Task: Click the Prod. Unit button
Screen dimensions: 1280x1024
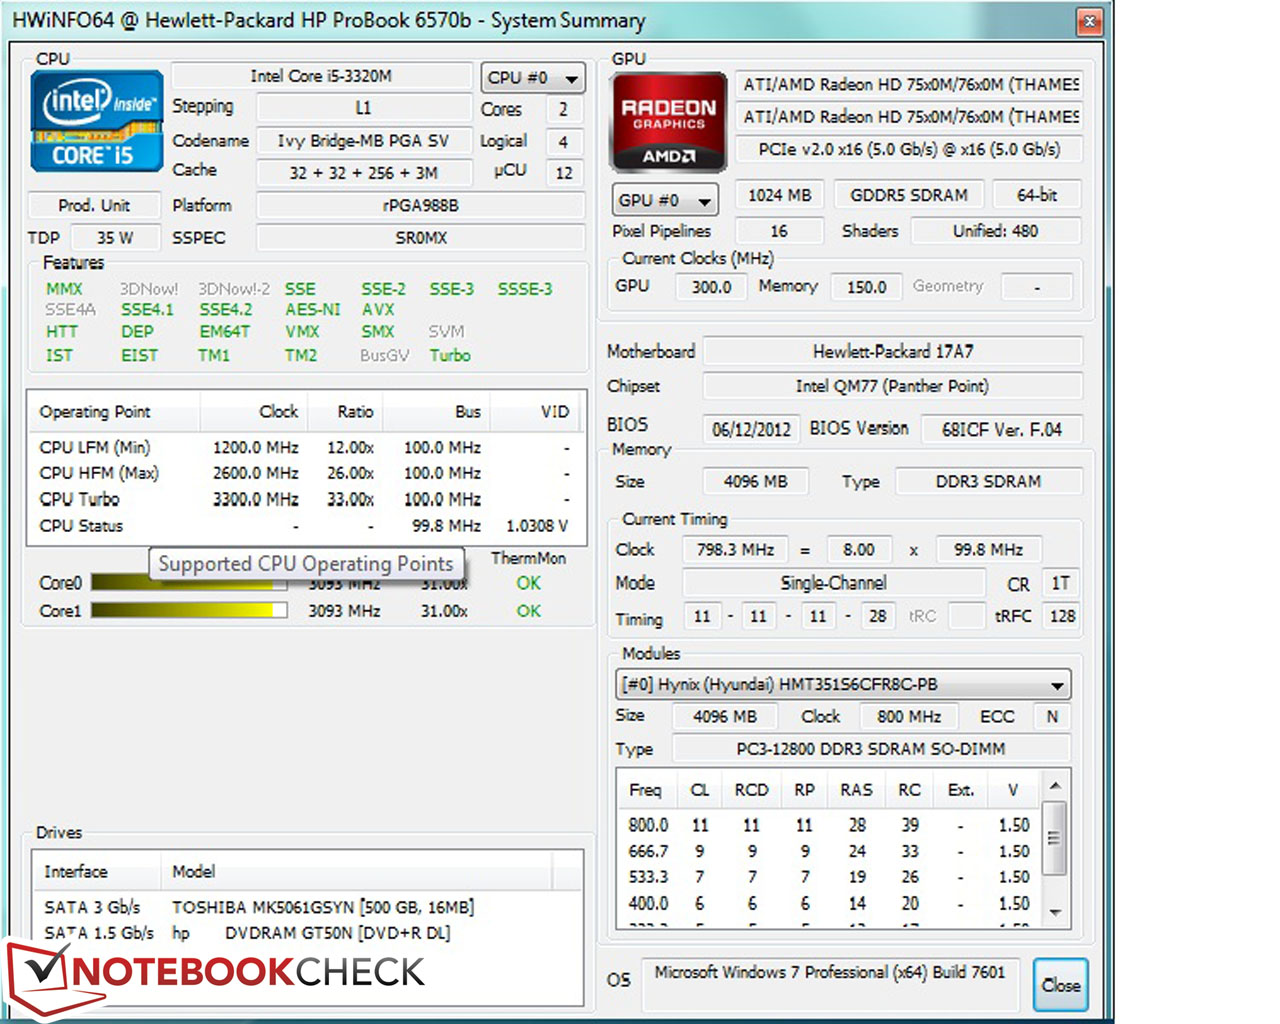Action: [x=94, y=205]
